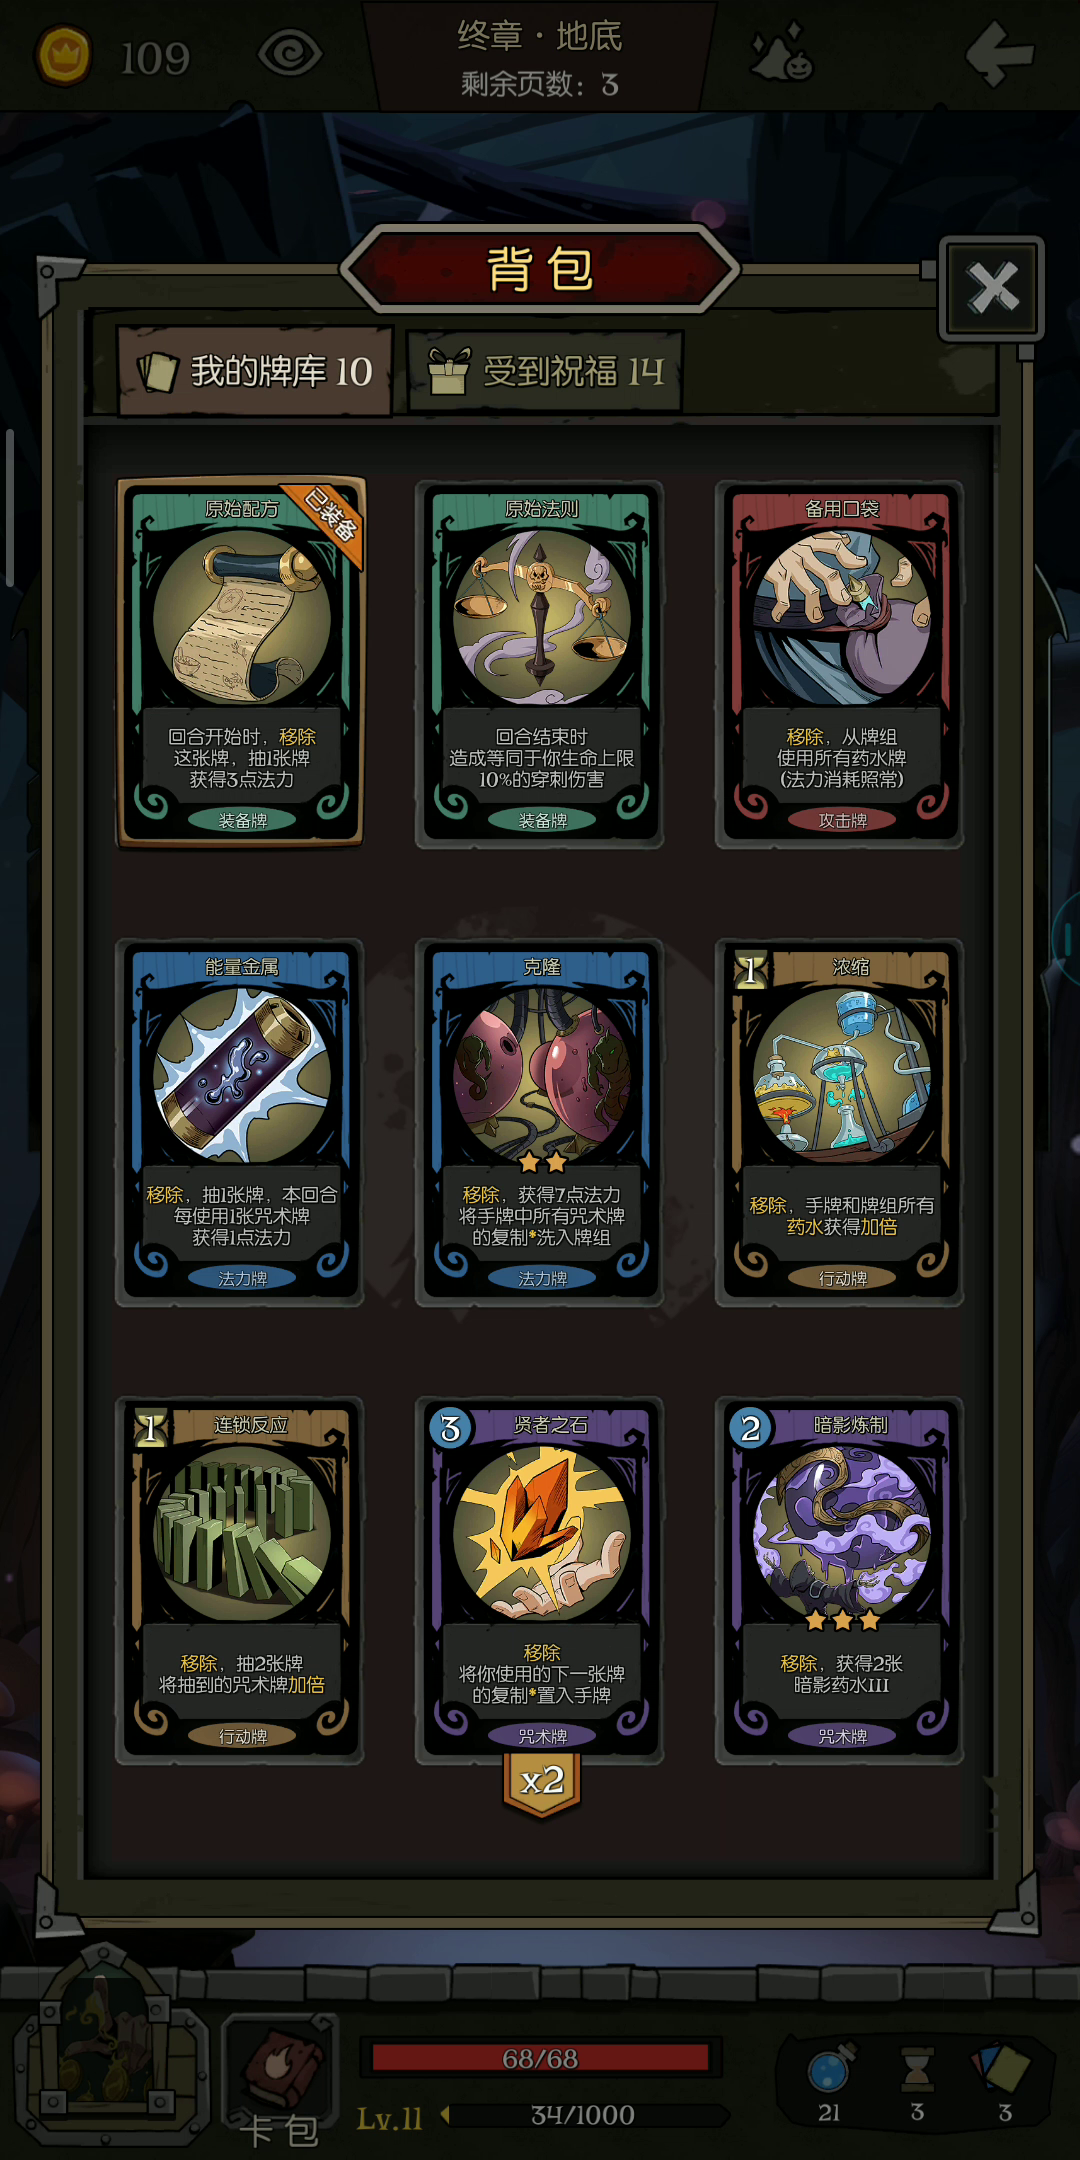Switch to 我的牌库 10 tab
Image resolution: width=1080 pixels, height=2160 pixels.
[255, 371]
